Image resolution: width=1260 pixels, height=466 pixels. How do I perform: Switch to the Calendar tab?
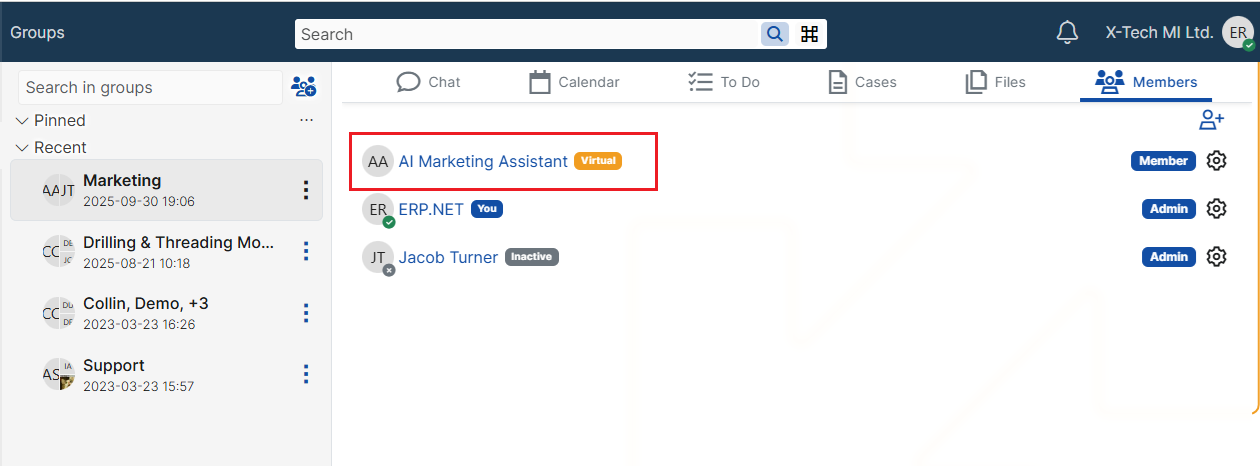click(x=574, y=82)
